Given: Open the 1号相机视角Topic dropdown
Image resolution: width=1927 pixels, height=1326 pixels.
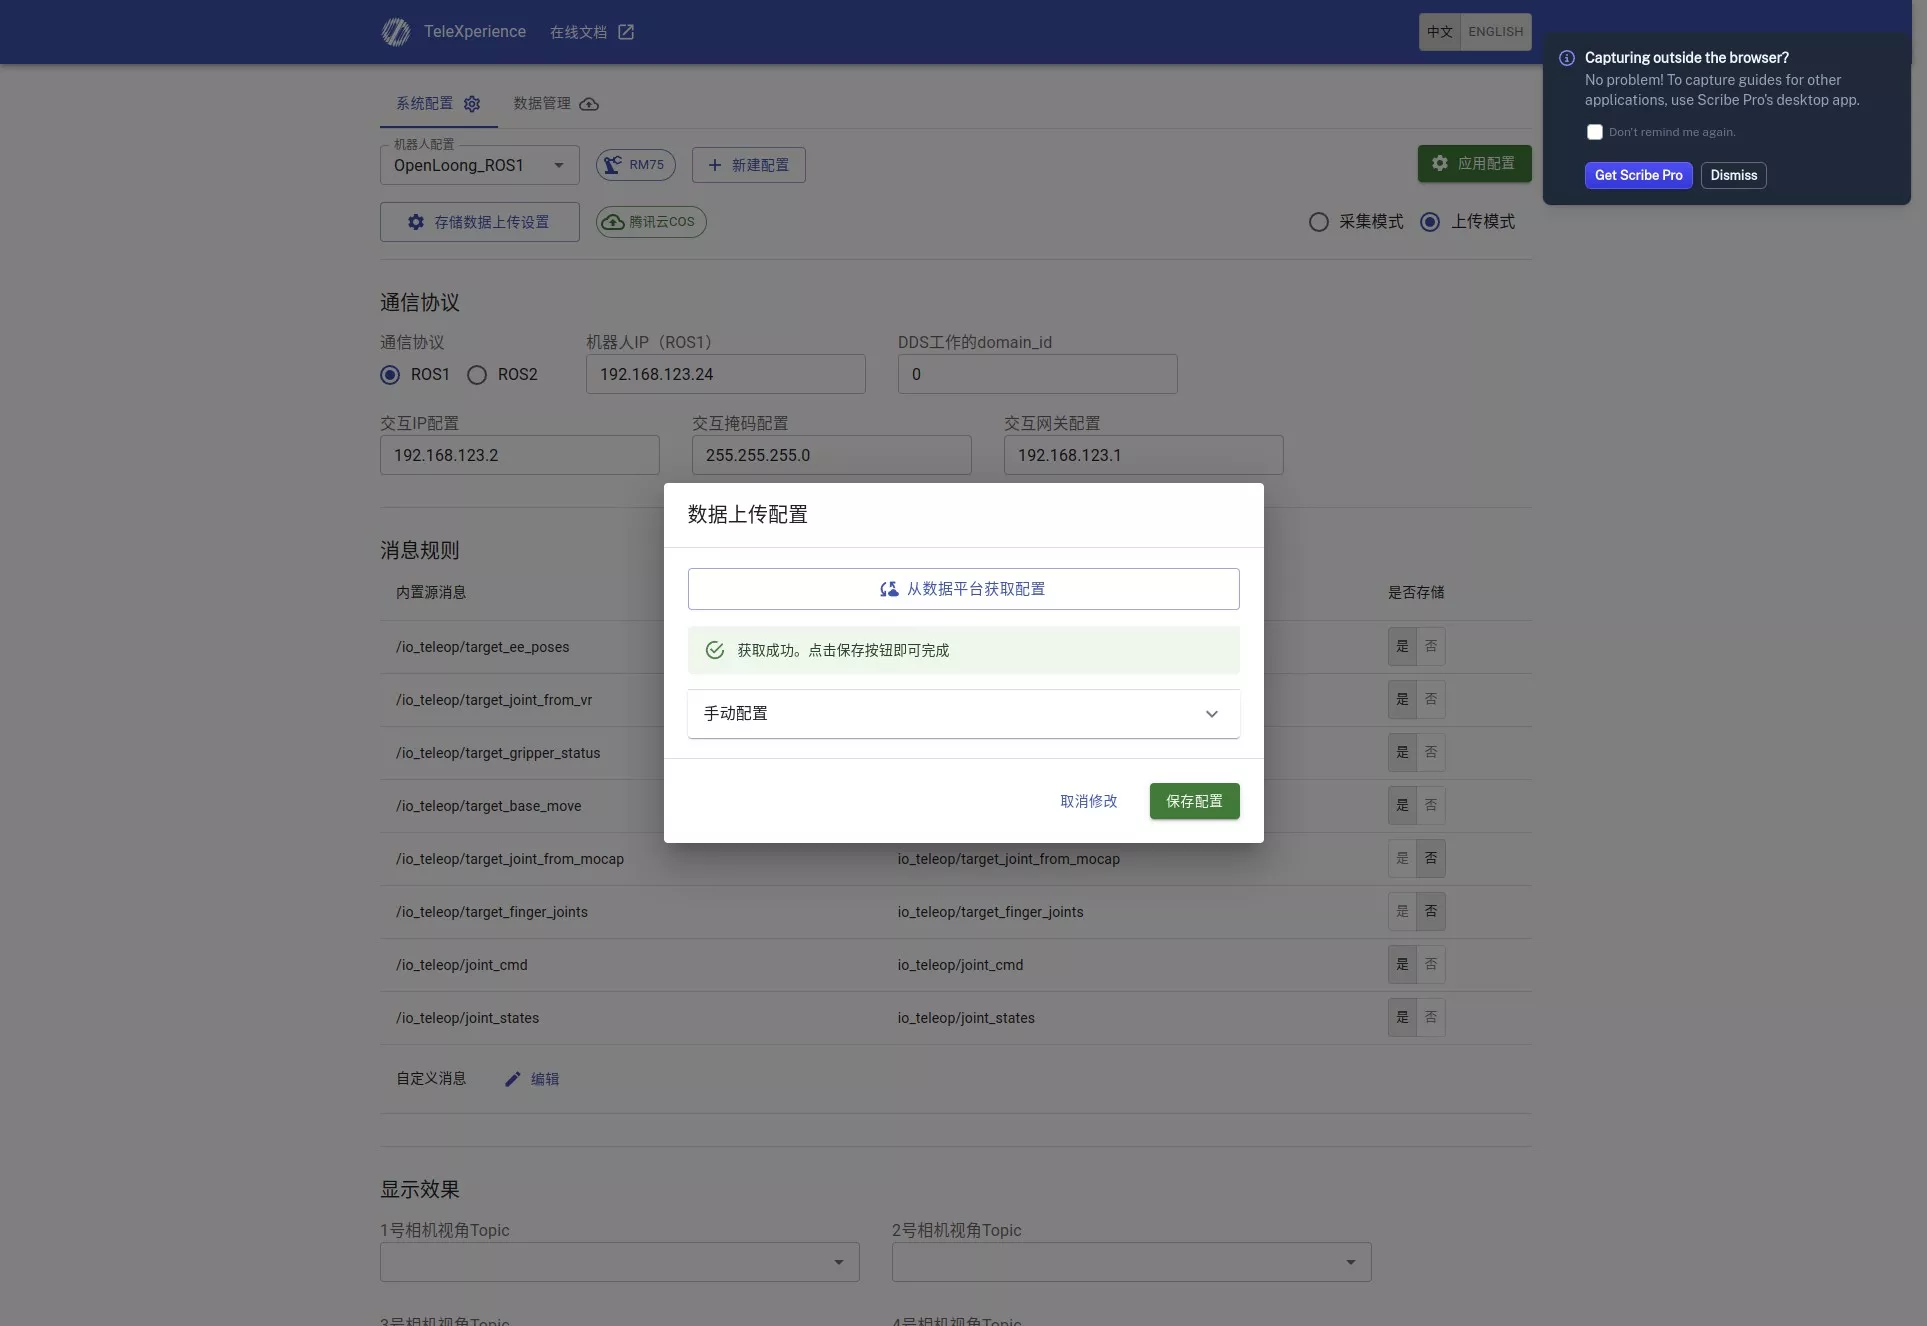Looking at the screenshot, I should (x=620, y=1262).
